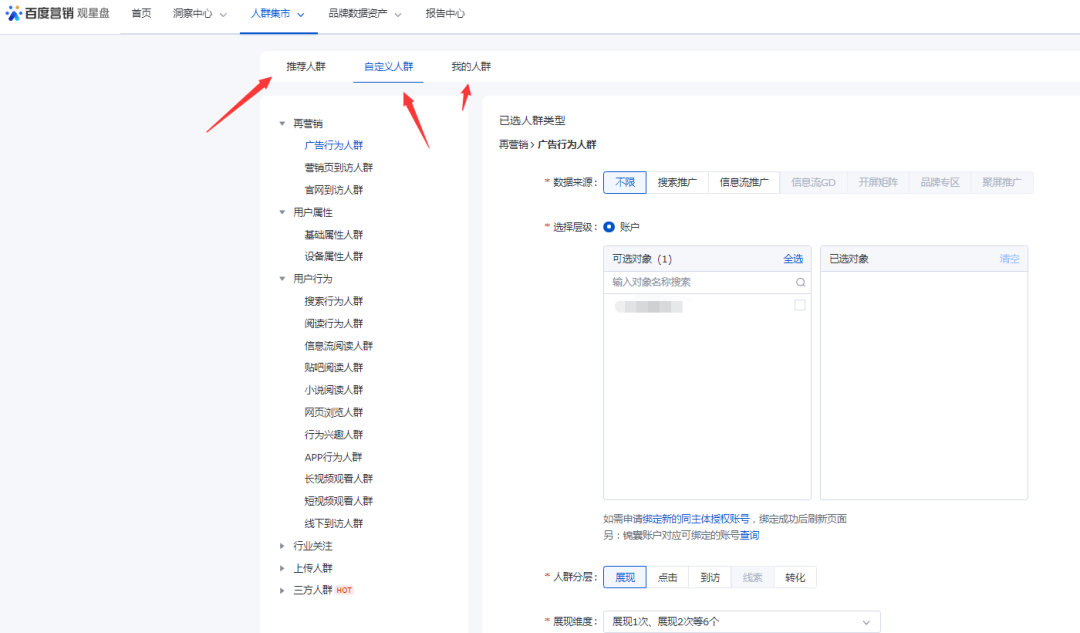Collapse the 用户行为 tree group
The image size is (1080, 633).
pyautogui.click(x=282, y=279)
